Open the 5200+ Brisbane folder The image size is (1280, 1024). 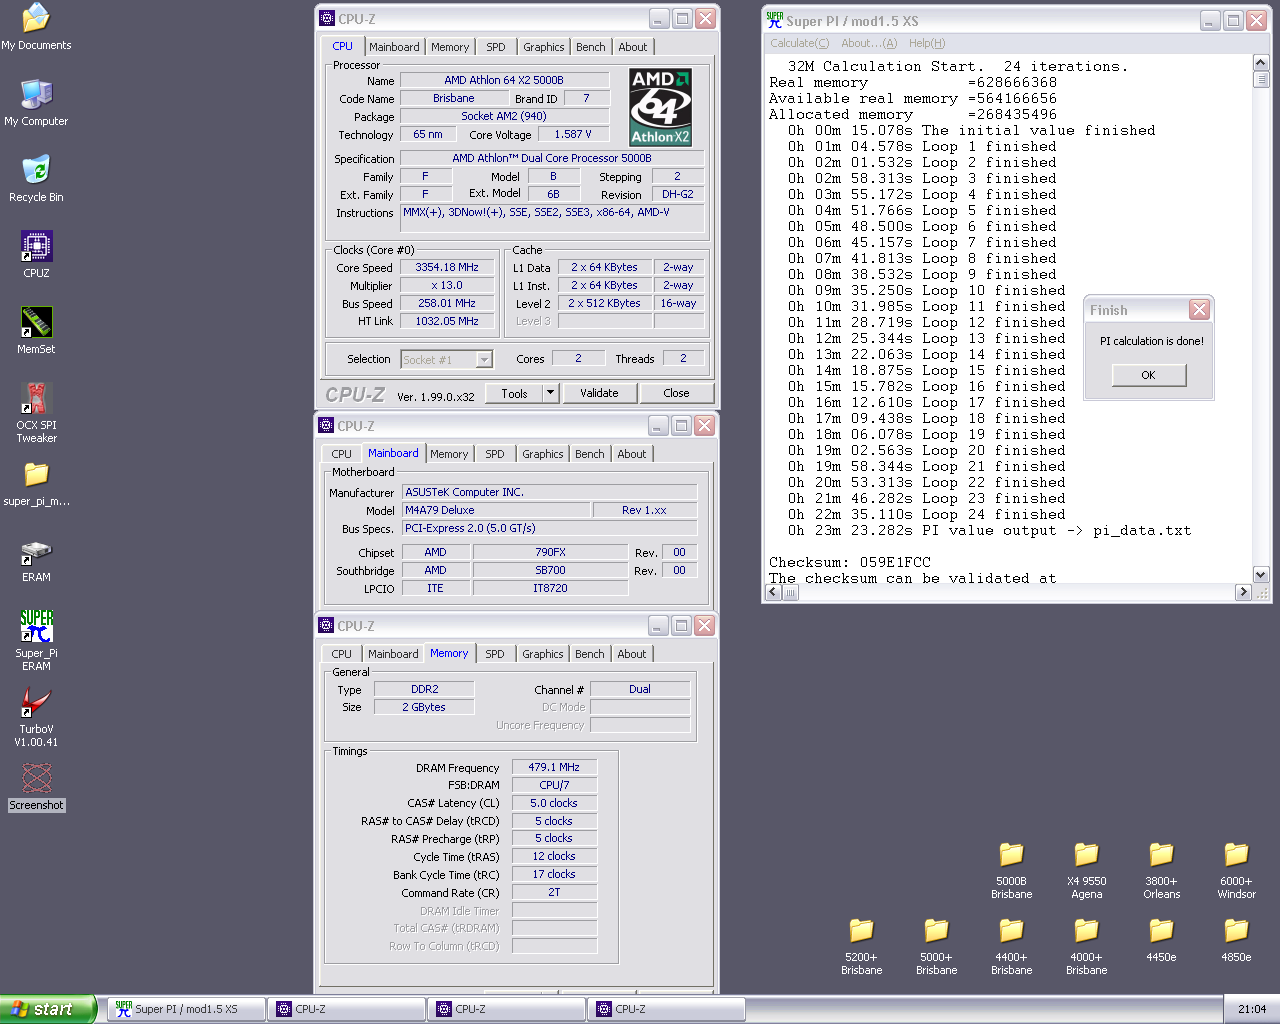[861, 945]
